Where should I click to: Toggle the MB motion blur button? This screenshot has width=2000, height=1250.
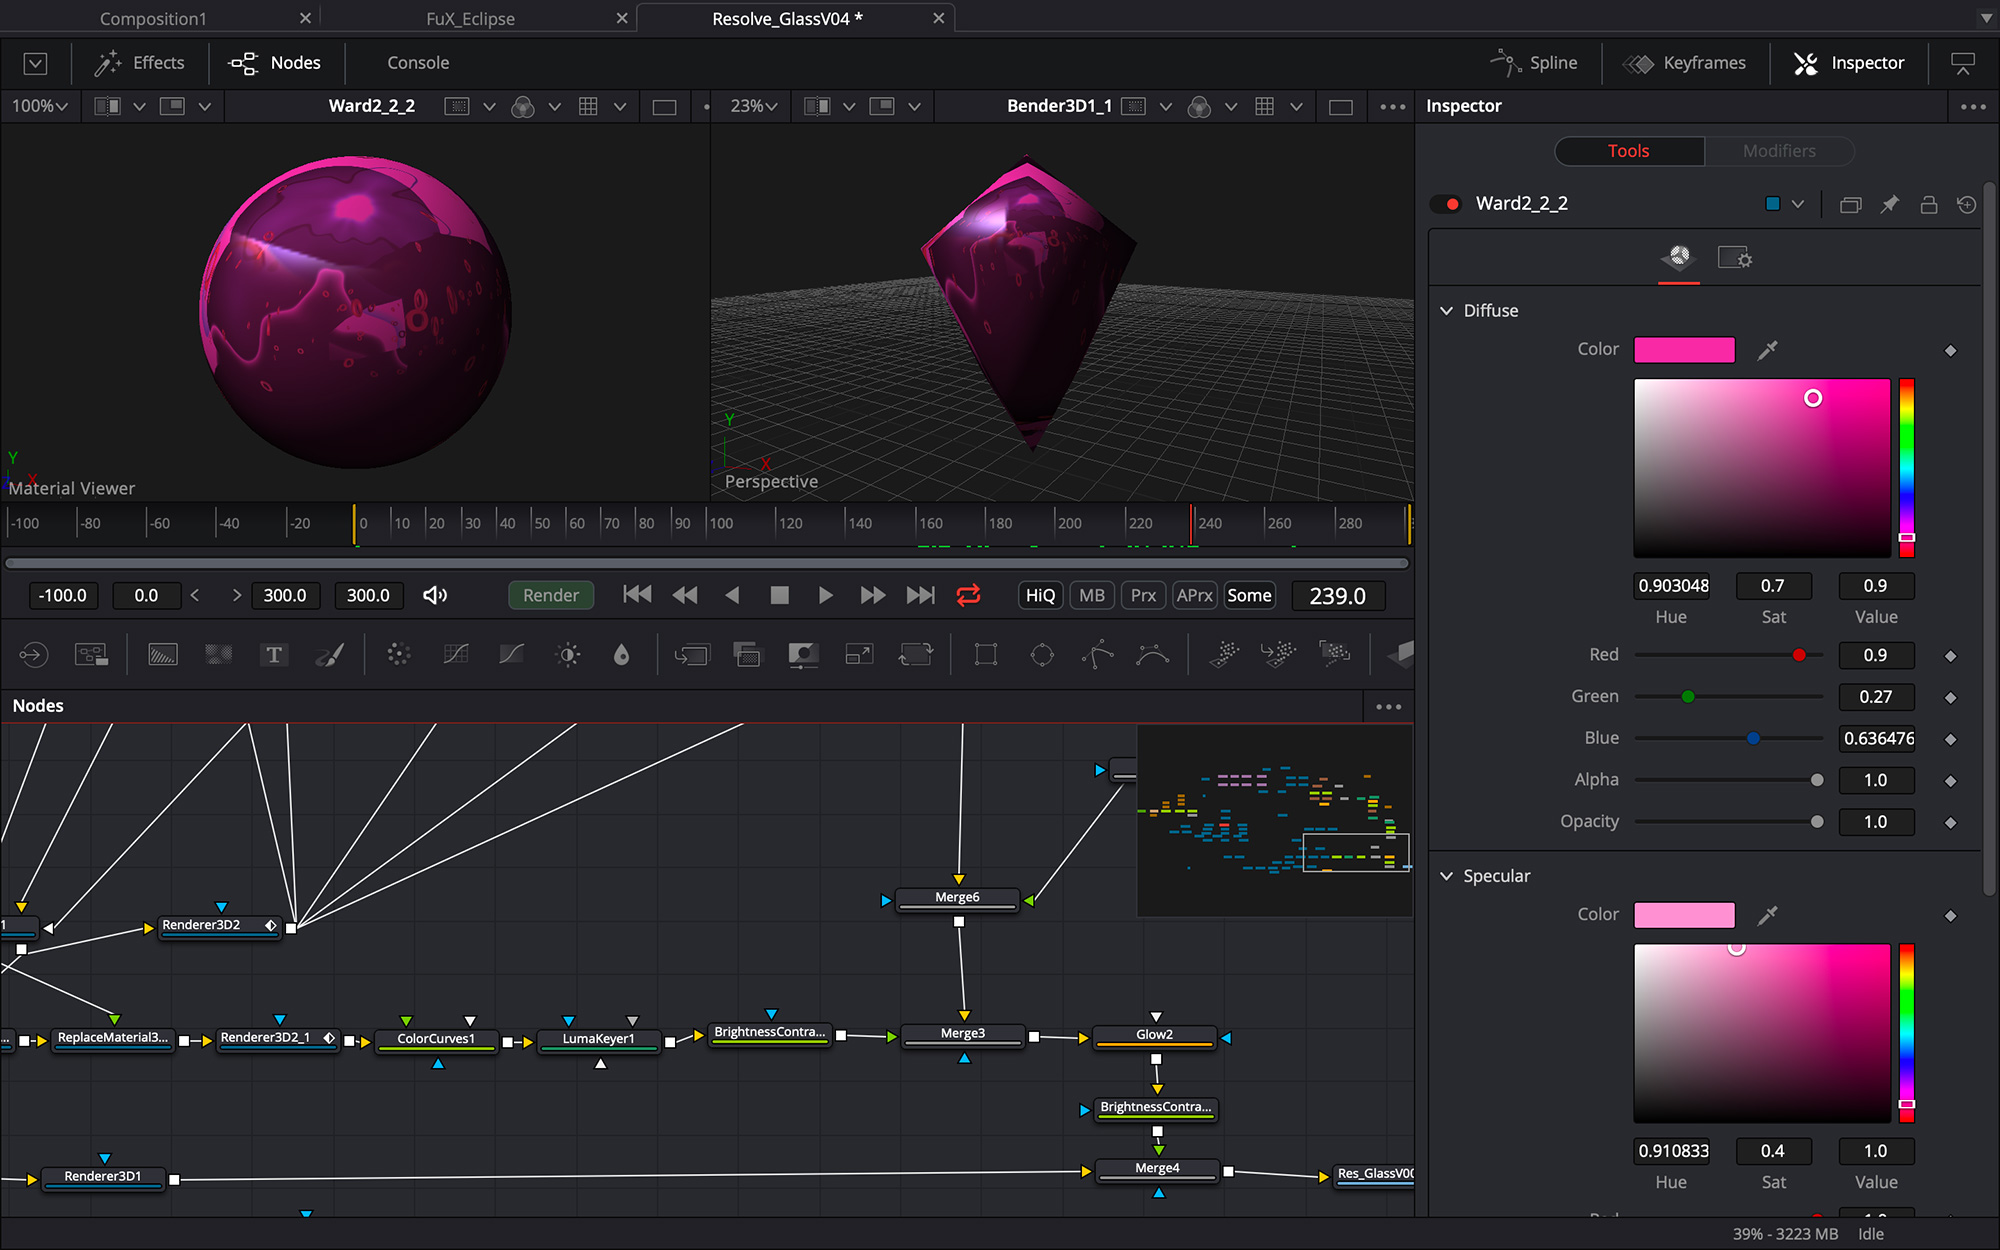point(1092,596)
